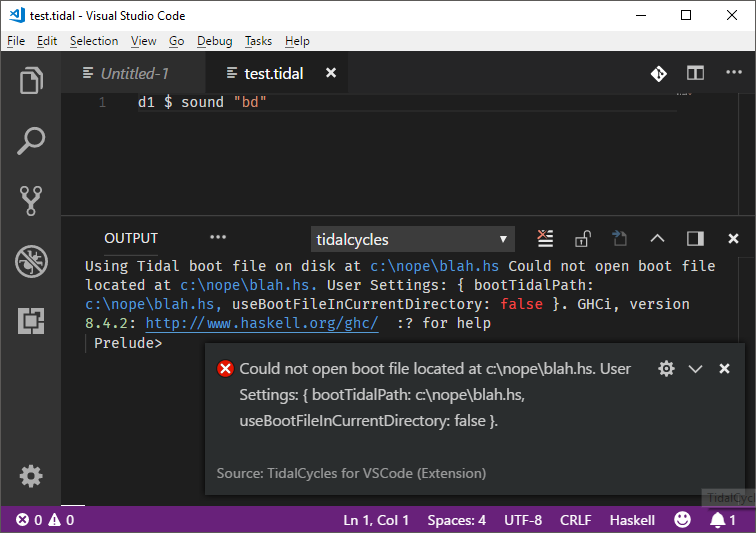The width and height of the screenshot is (756, 533).
Task: Click first c:\nope\blah.hs path link
Action: 434,266
